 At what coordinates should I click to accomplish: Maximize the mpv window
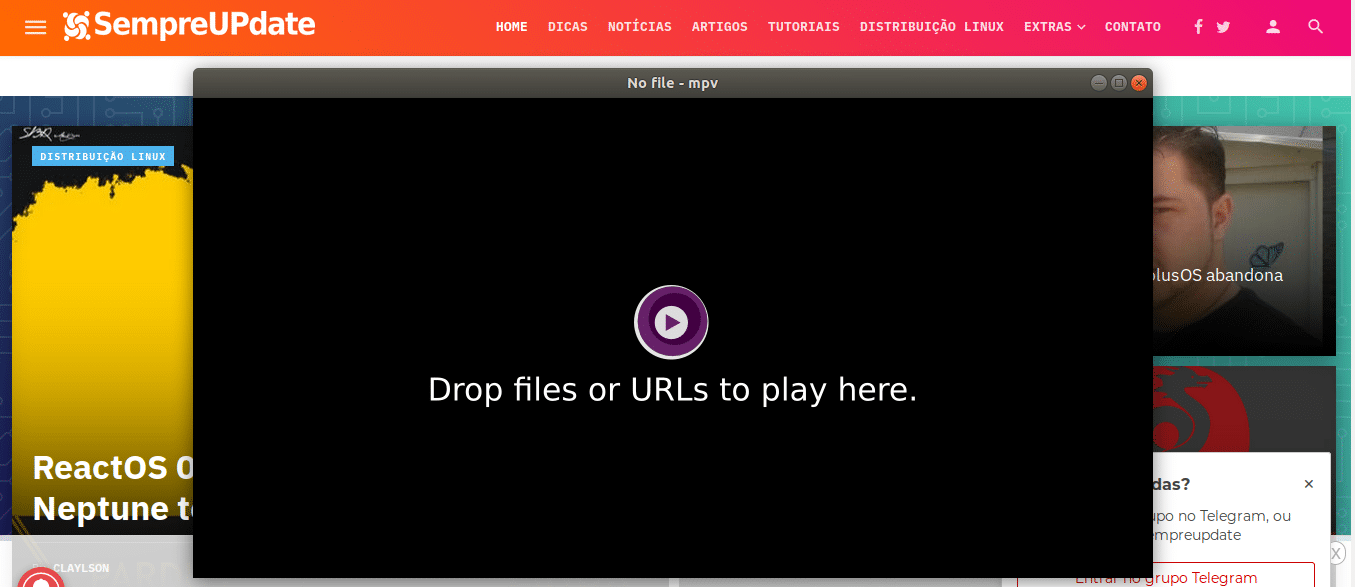(x=1119, y=83)
